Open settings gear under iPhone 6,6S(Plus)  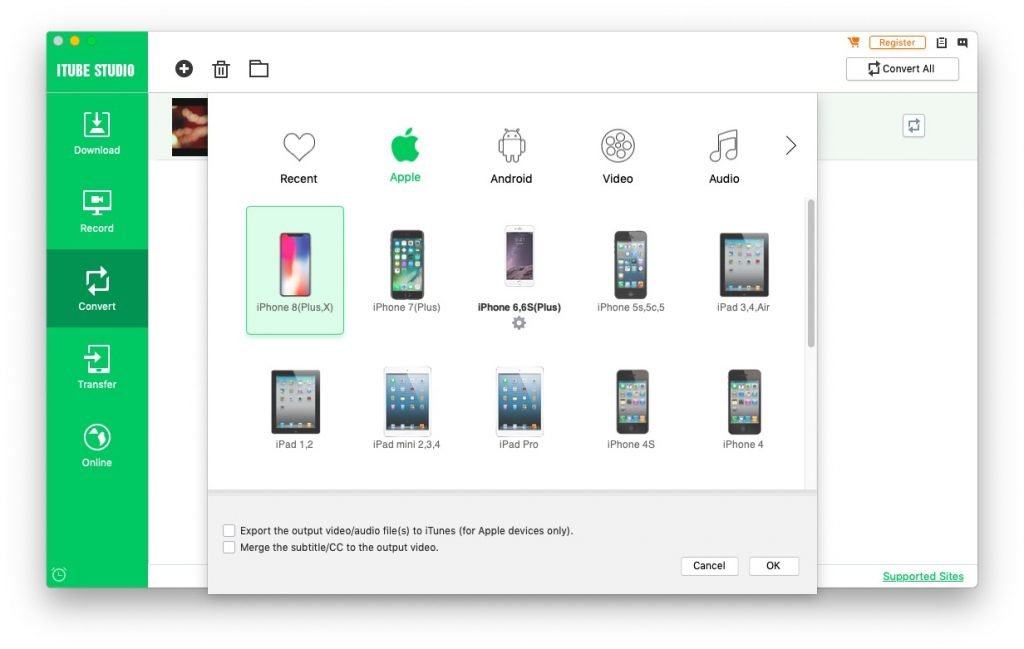519,323
